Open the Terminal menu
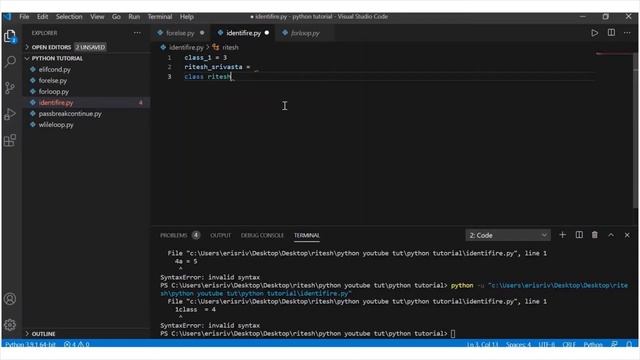This screenshot has width=640, height=360. pos(160,17)
